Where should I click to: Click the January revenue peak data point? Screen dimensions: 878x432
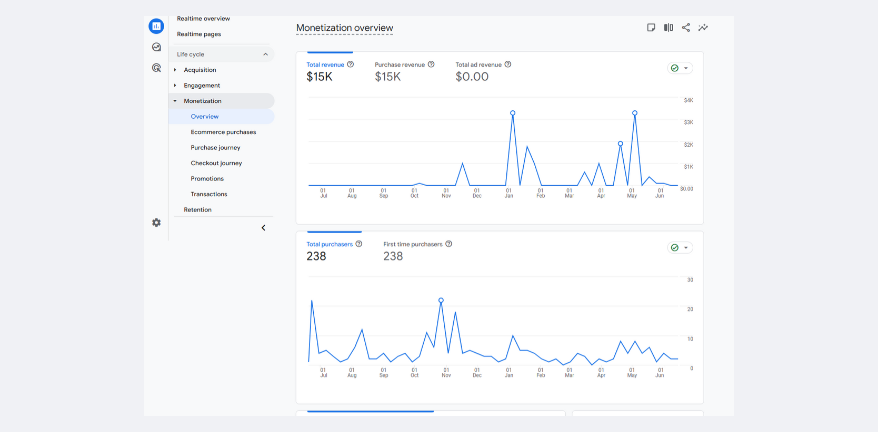(x=512, y=113)
